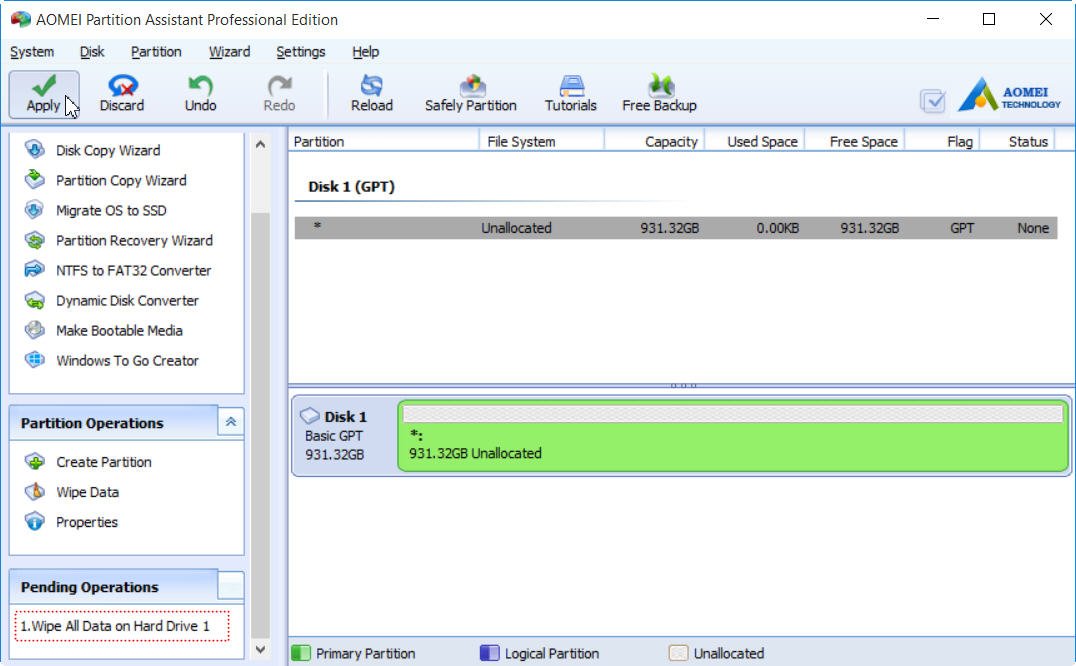1076x666 pixels.
Task: Open the Partition menu
Action: pos(156,52)
